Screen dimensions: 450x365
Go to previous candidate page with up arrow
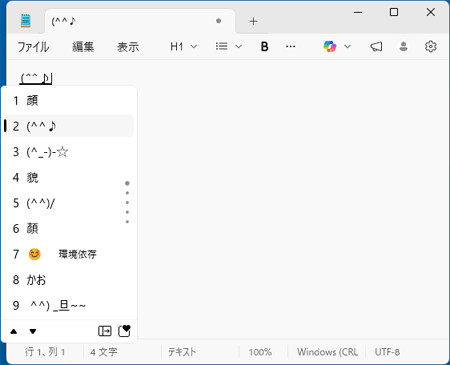pos(14,331)
